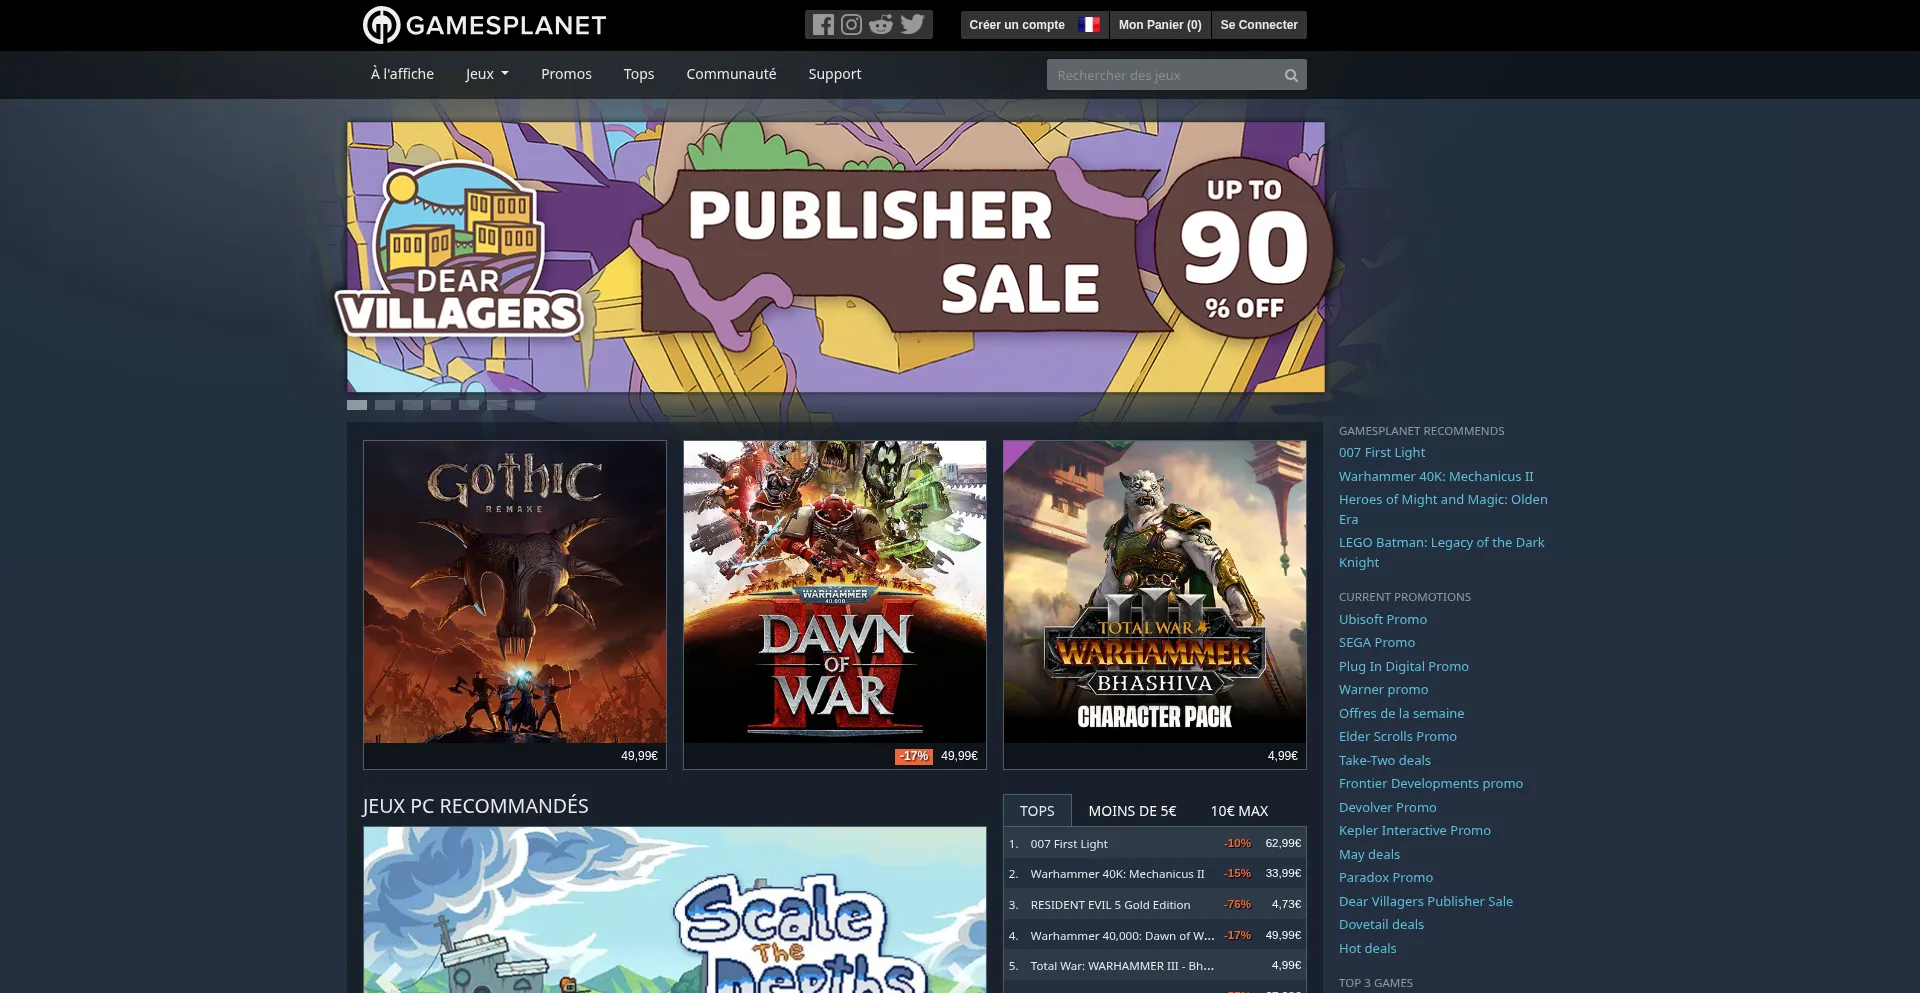Open Total War: WARHAMMER III tops row
The height and width of the screenshot is (993, 1920).
(1155, 965)
